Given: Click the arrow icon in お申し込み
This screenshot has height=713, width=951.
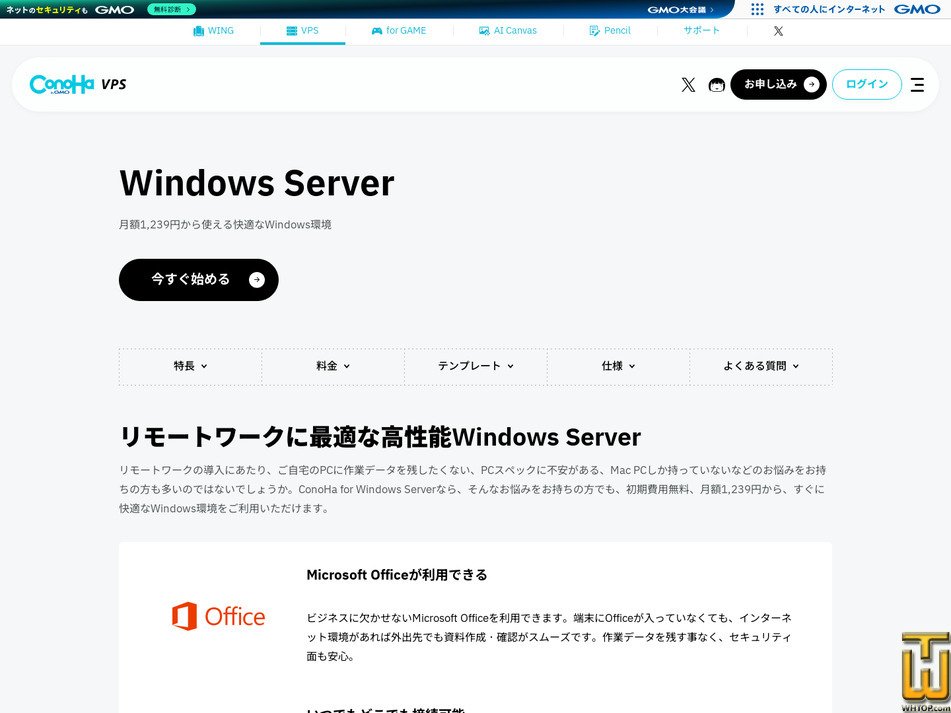Looking at the screenshot, I should coord(811,84).
